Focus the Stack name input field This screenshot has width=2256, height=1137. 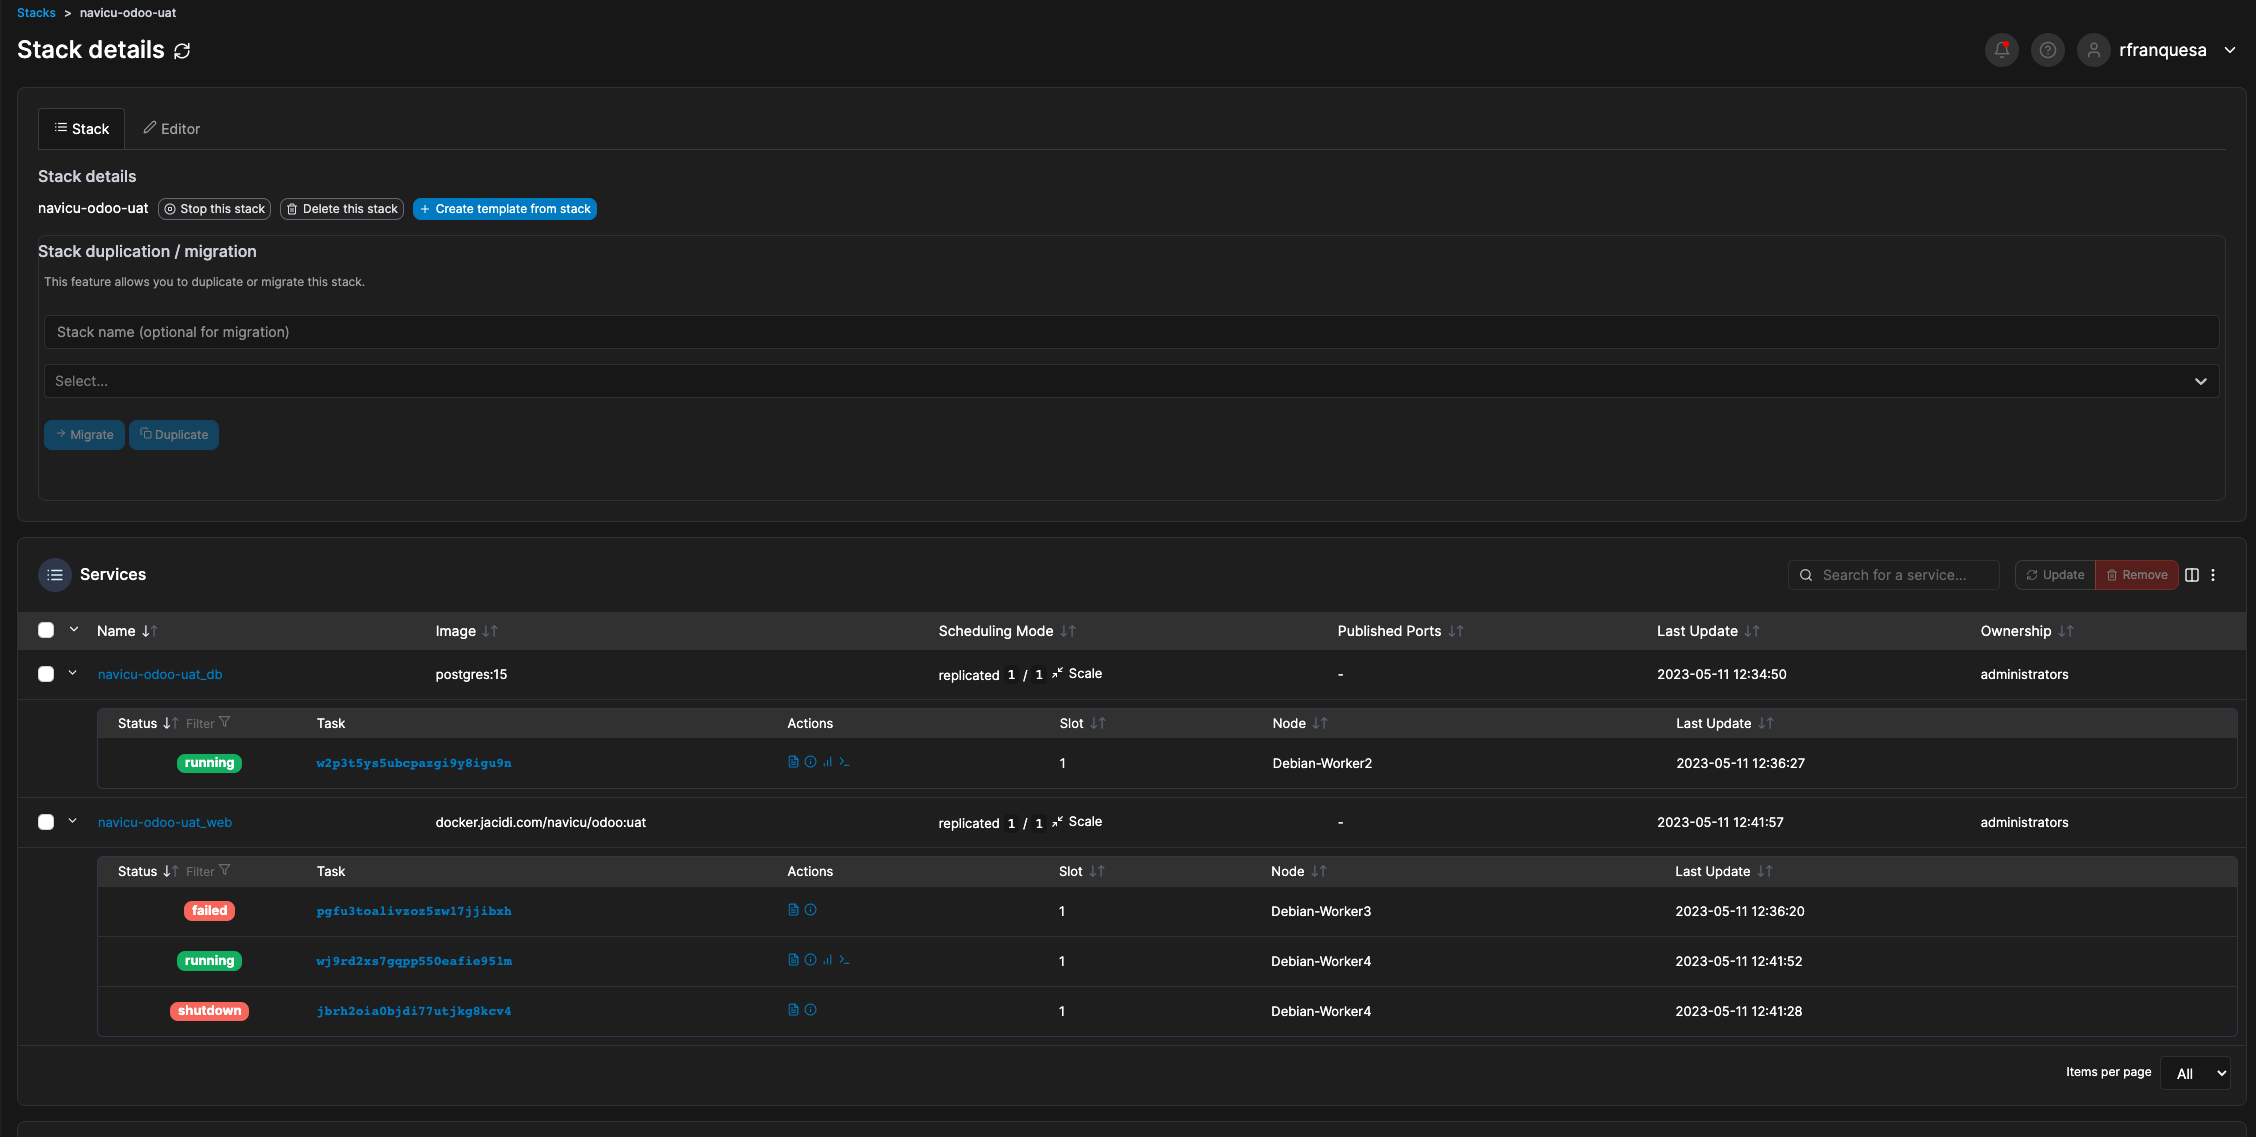[x=1131, y=332]
